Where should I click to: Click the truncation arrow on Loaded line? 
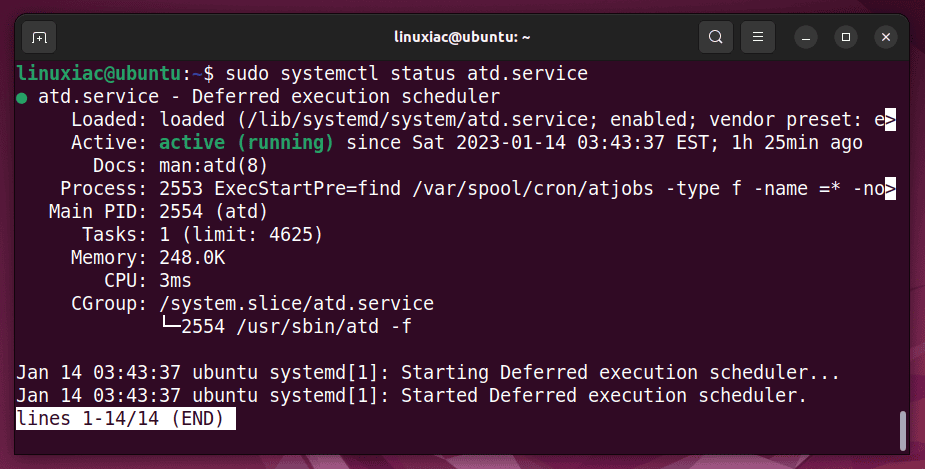point(890,120)
